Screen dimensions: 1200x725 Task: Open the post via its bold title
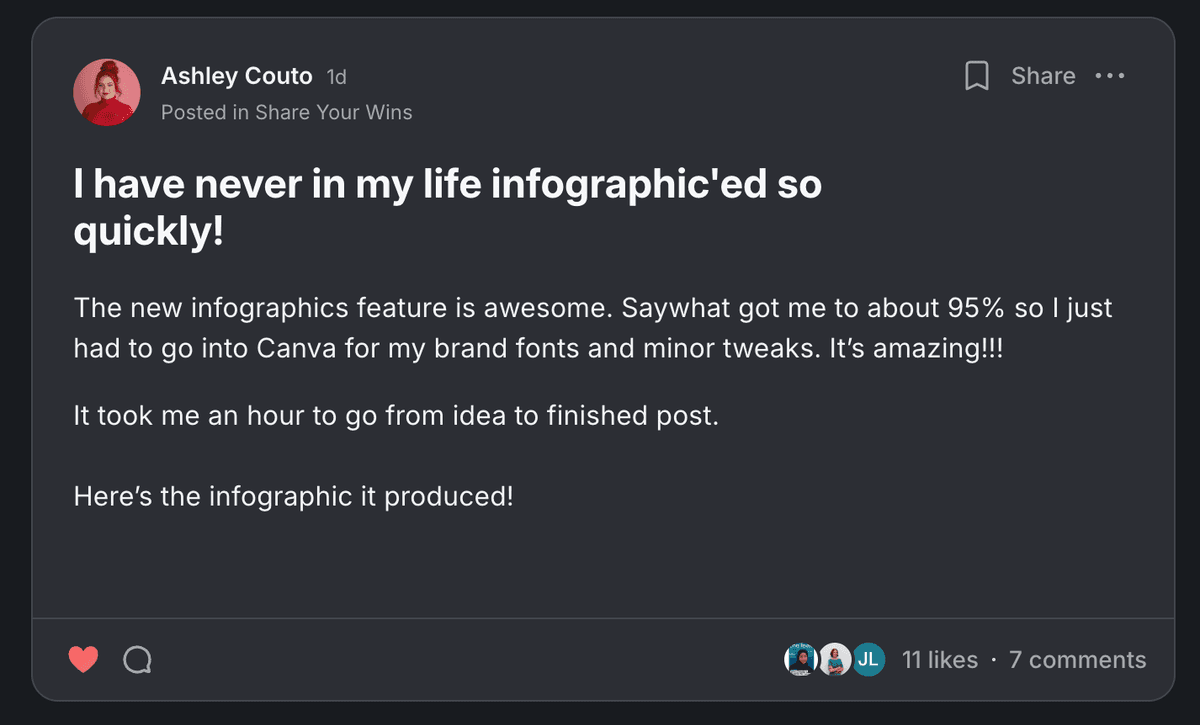click(447, 206)
